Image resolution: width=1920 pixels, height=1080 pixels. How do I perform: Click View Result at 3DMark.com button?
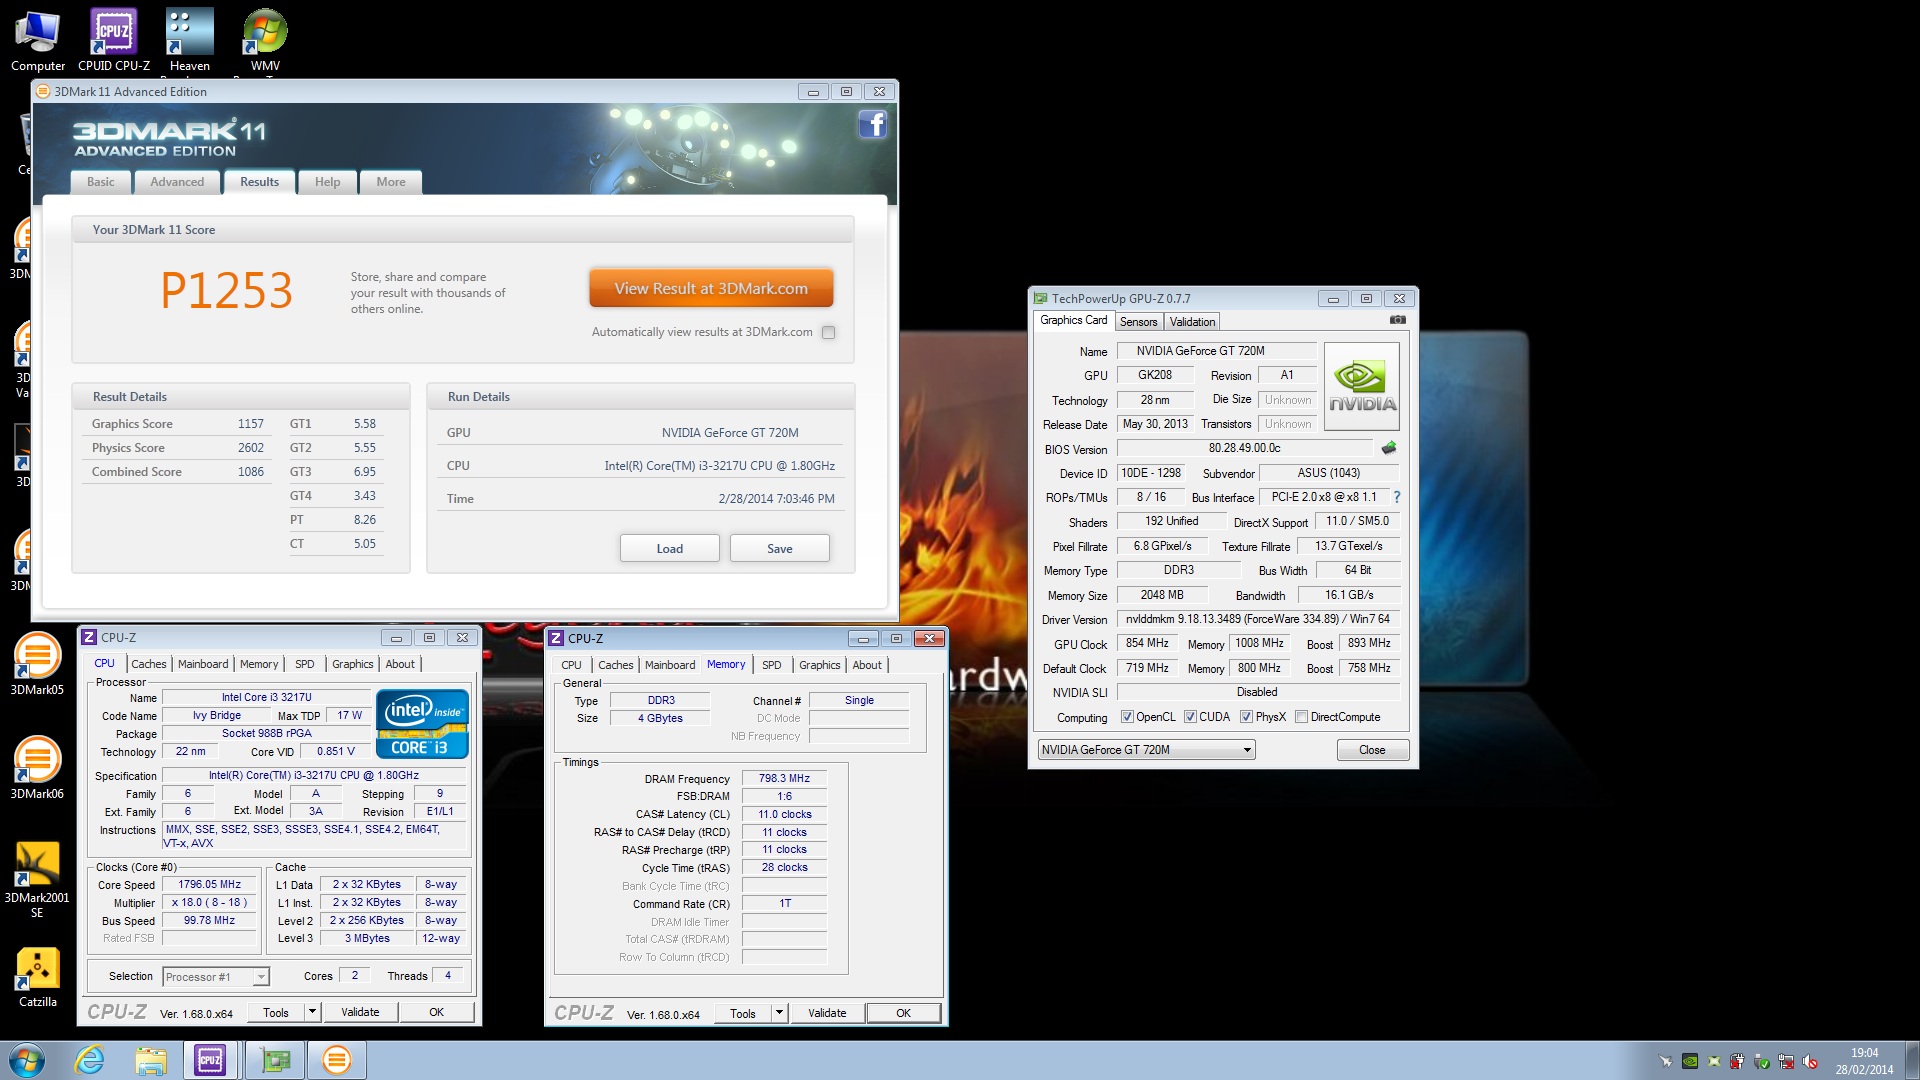[711, 288]
